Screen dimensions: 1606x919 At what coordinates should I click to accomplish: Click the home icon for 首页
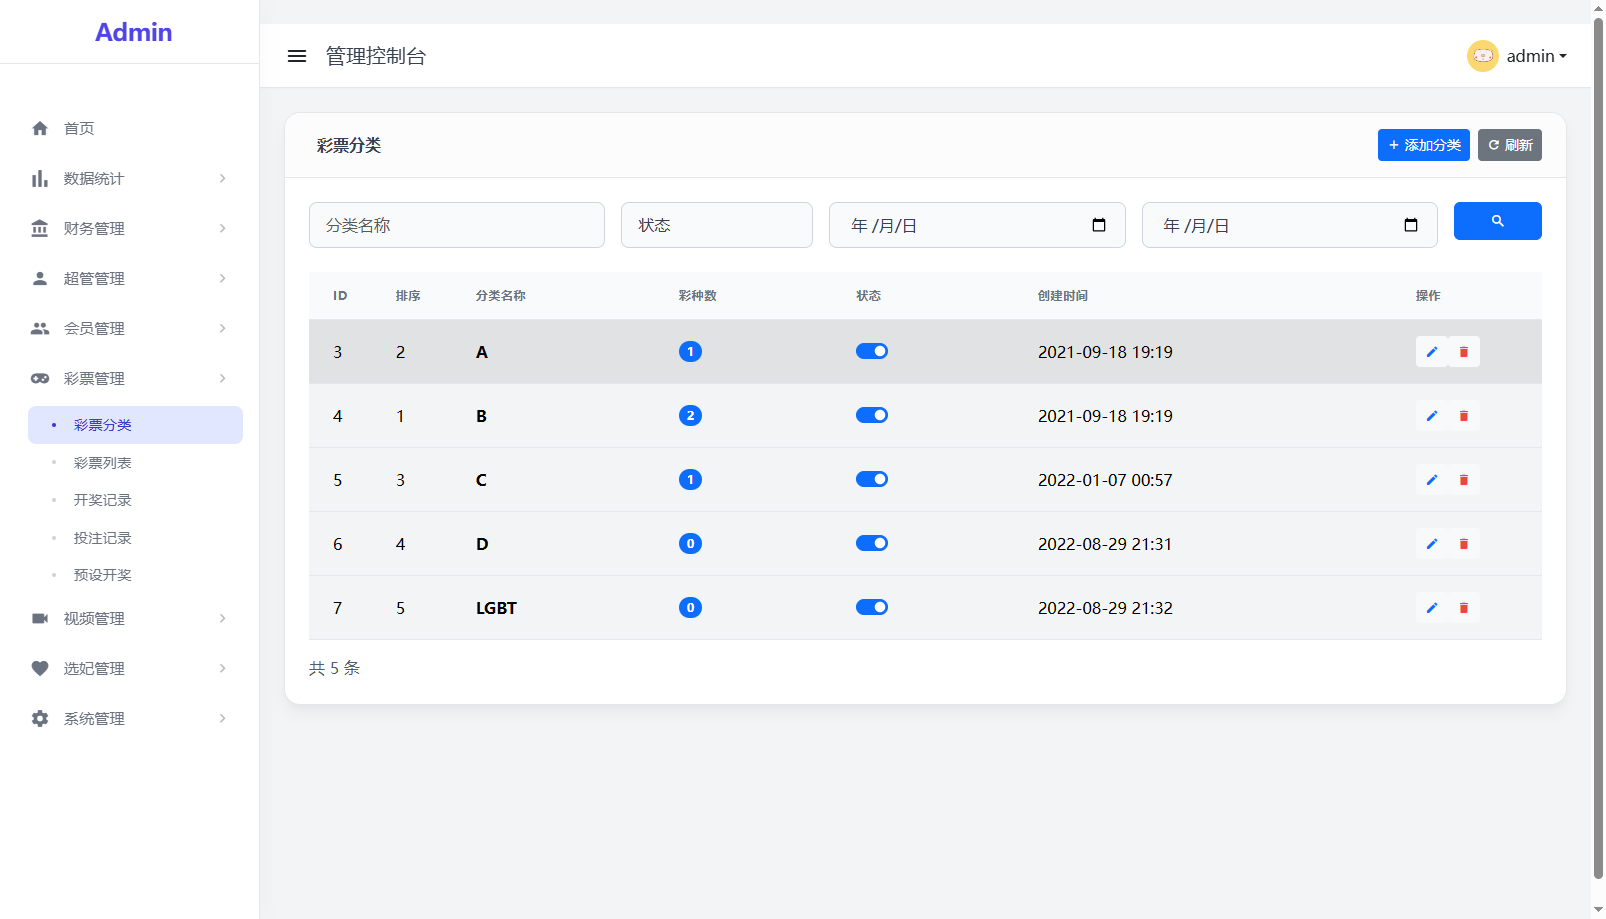pyautogui.click(x=40, y=128)
